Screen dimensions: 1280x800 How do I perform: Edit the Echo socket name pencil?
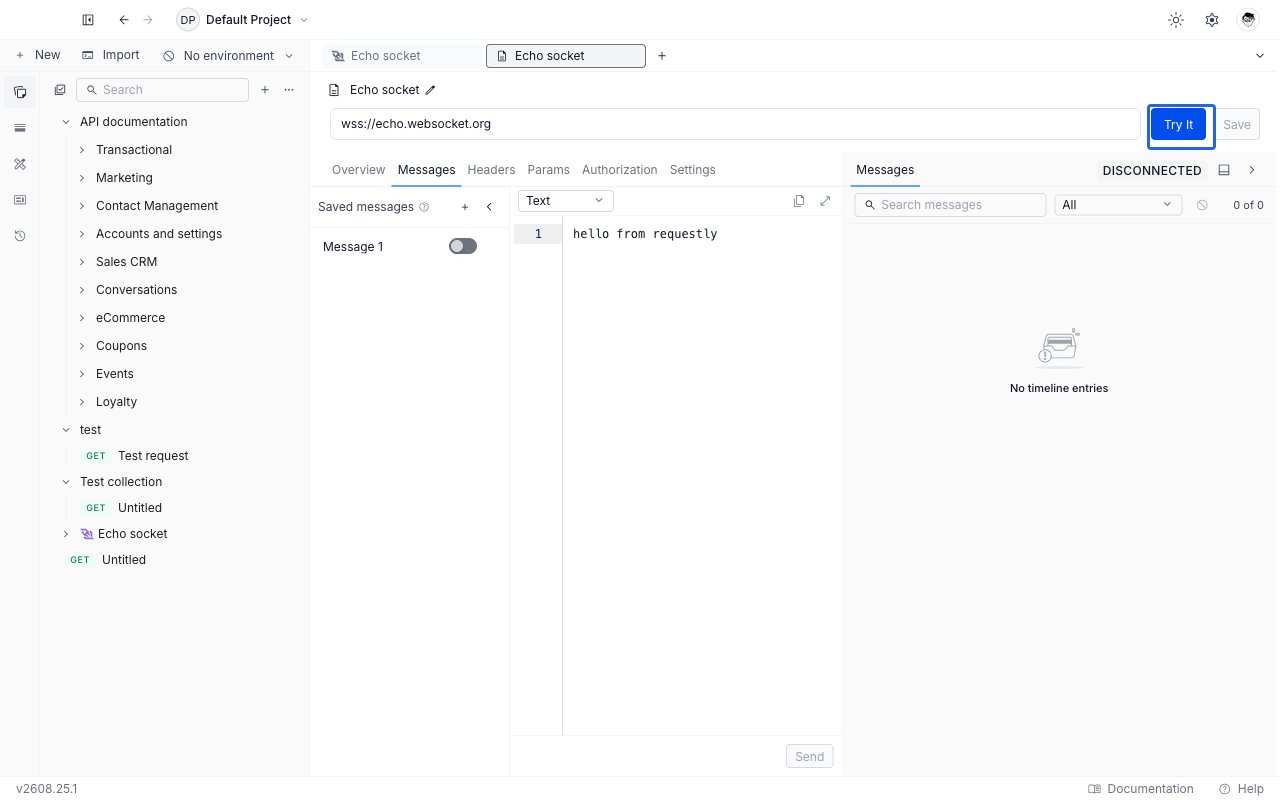pos(431,90)
